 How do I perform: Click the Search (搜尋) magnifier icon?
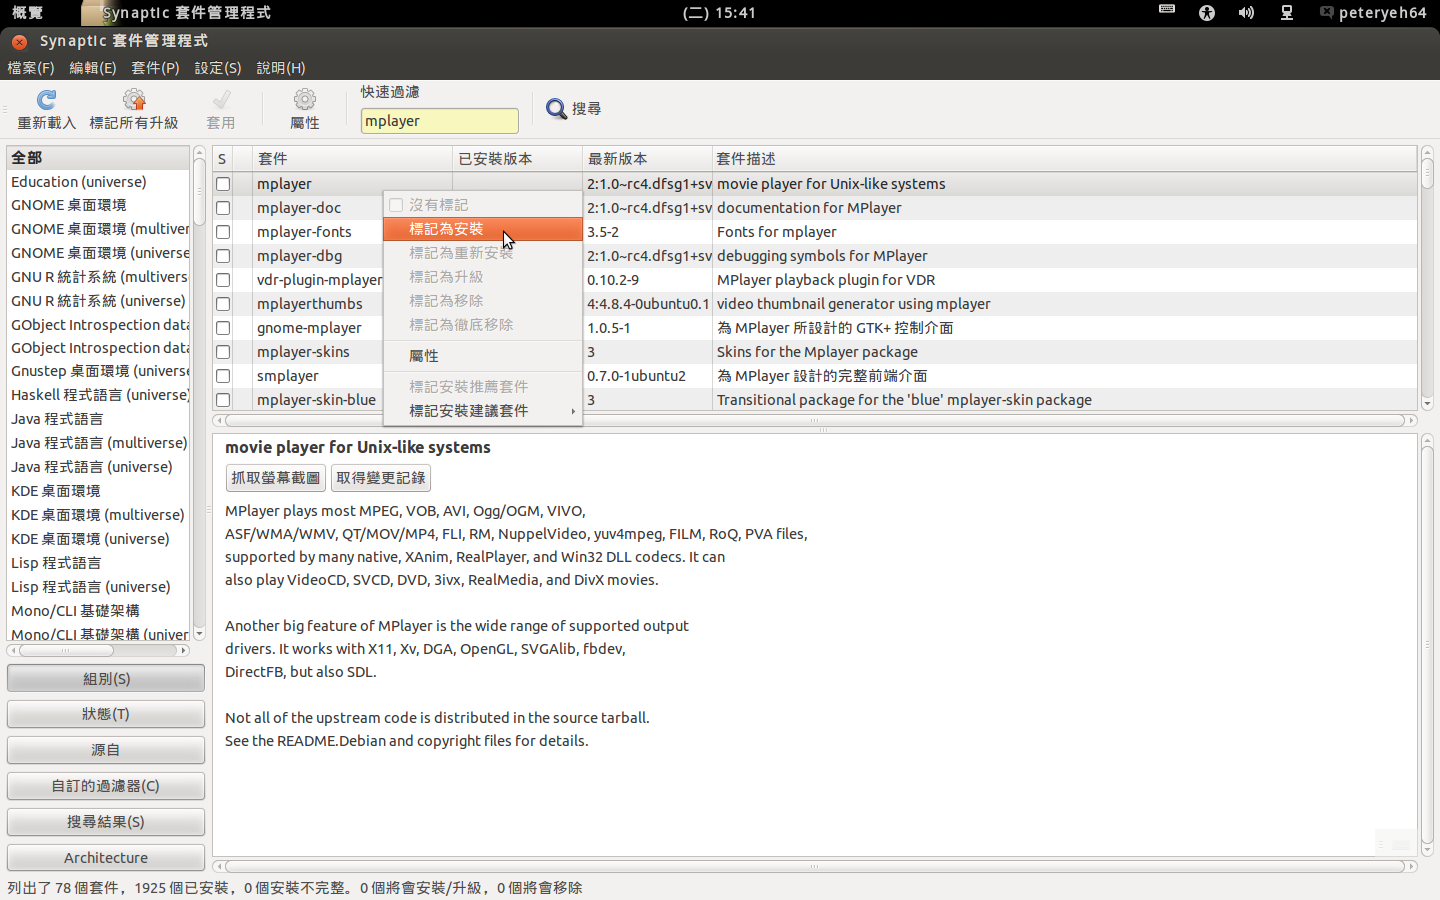click(x=556, y=108)
